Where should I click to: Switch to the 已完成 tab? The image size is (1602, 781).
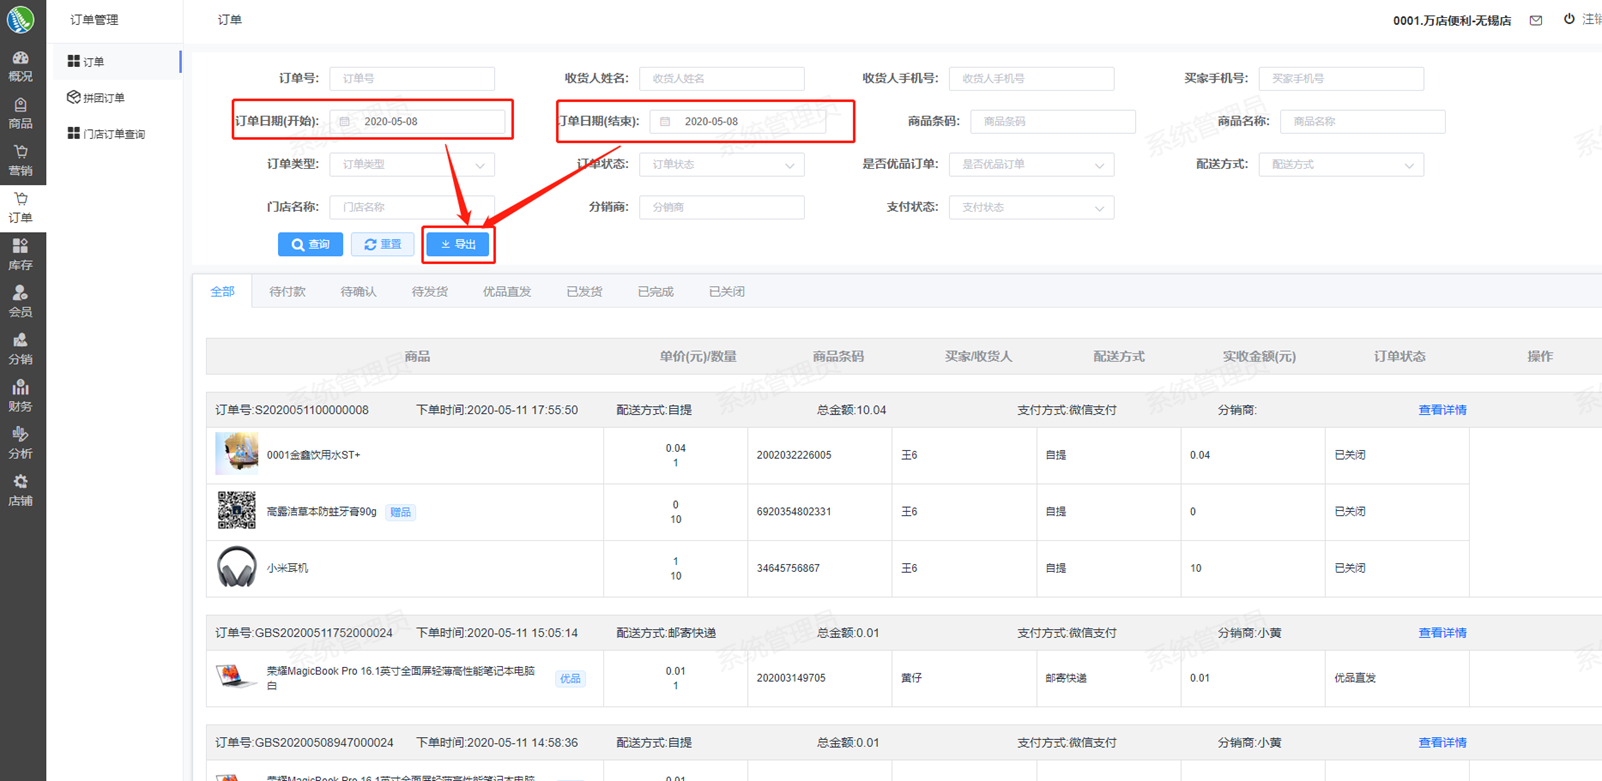(x=655, y=292)
